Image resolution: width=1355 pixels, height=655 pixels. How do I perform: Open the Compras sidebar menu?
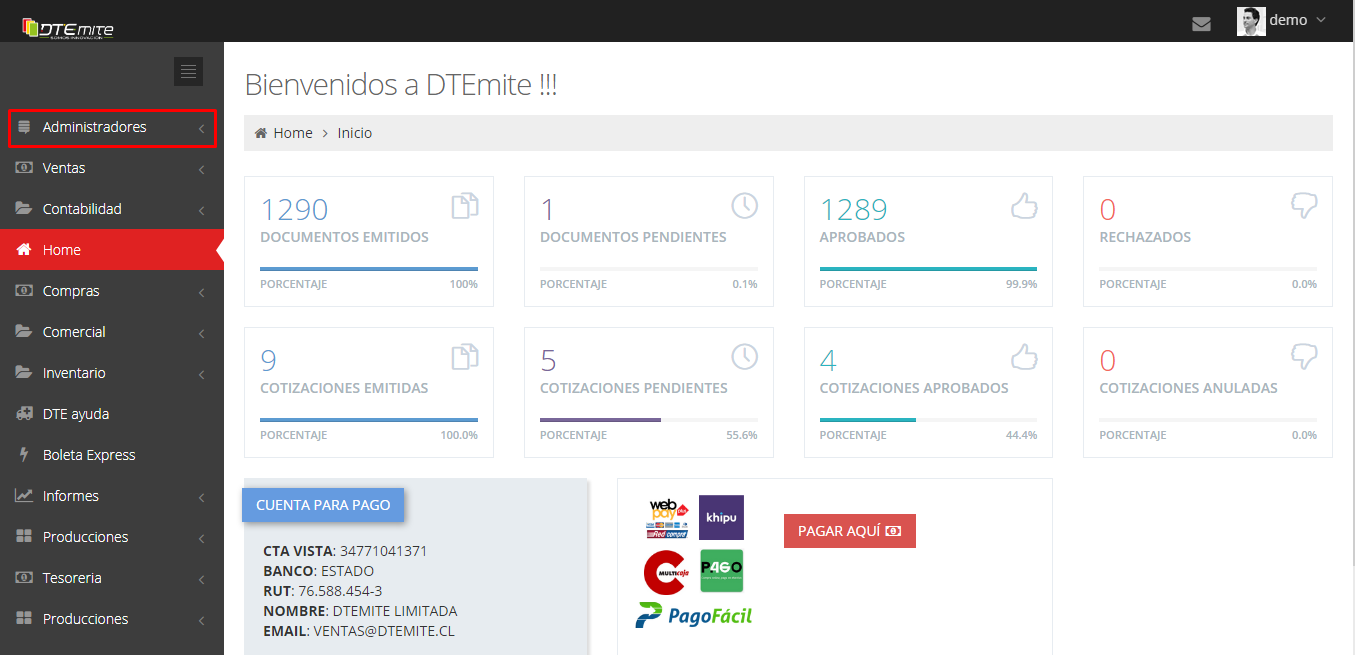112,291
